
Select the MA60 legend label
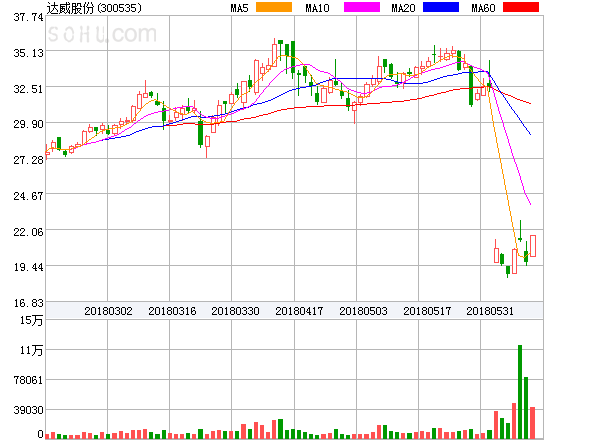pyautogui.click(x=483, y=8)
